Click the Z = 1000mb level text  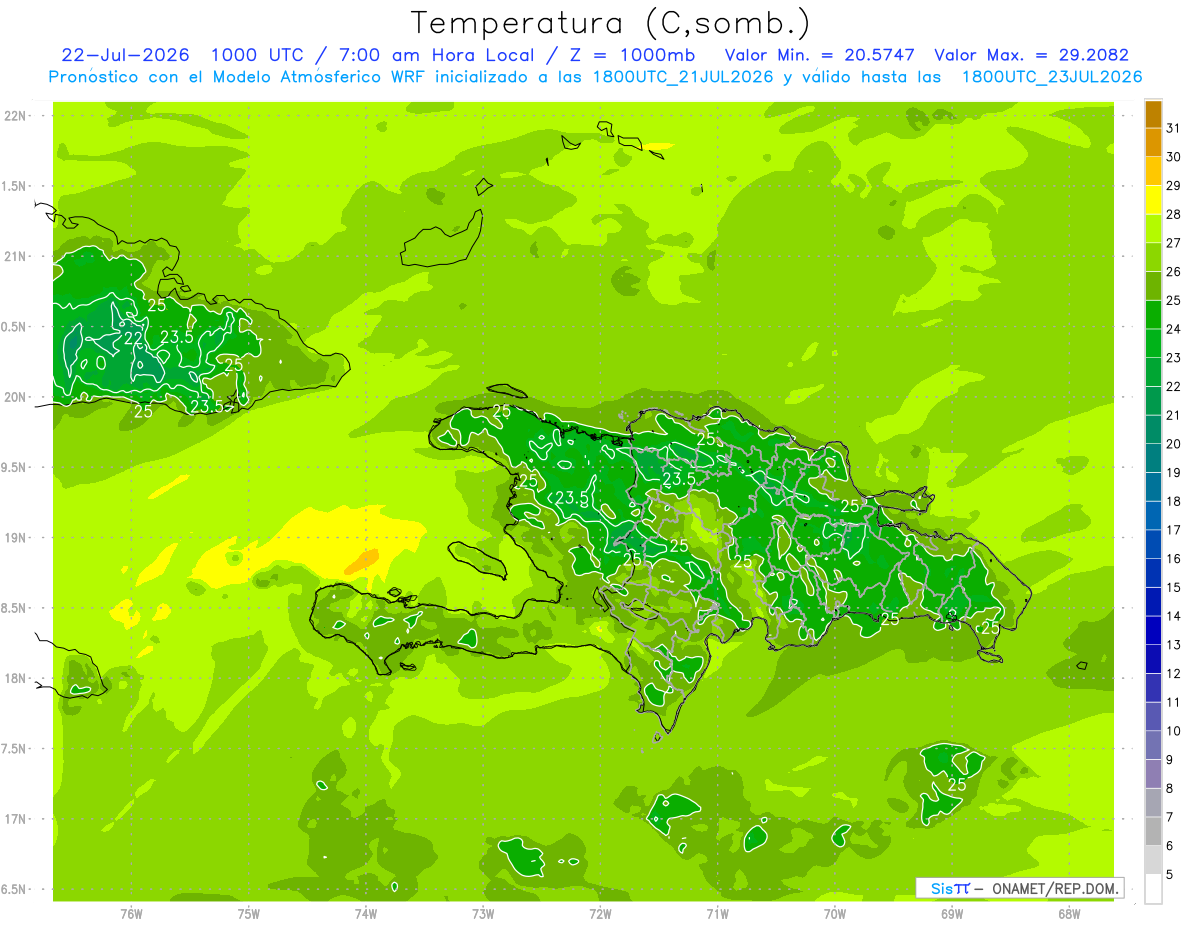tap(635, 55)
